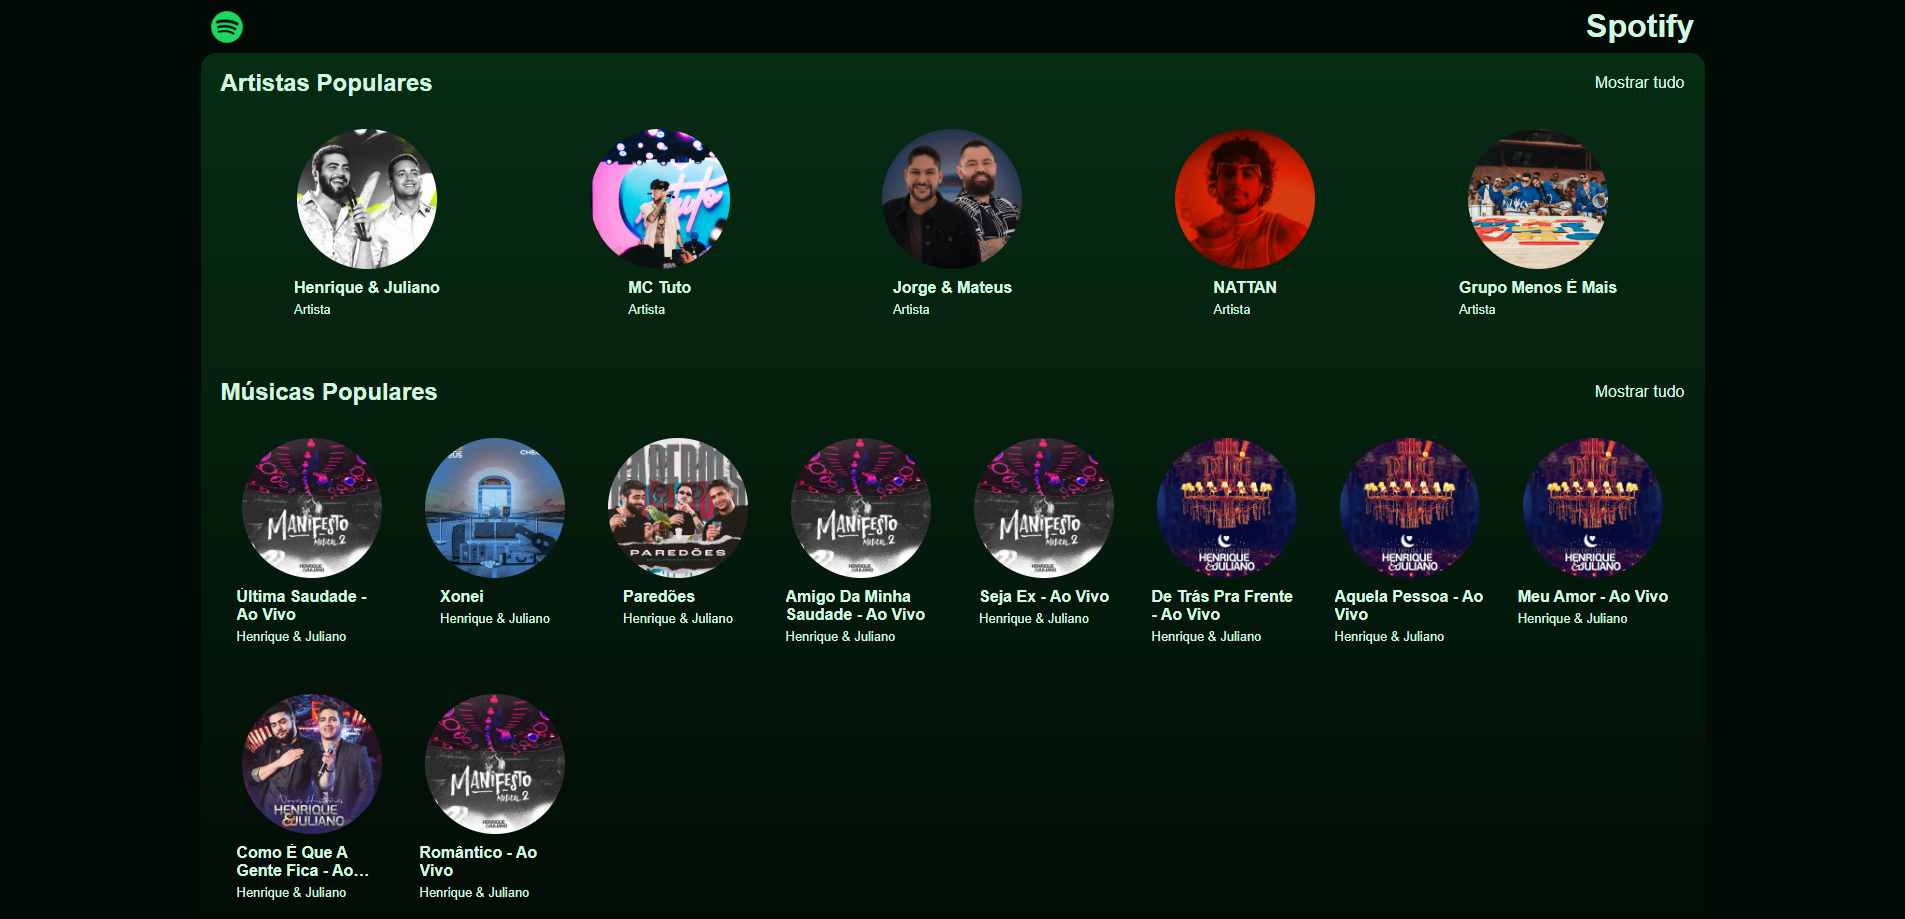Screen dimensions: 1905x919
Task: Select the NATTAN artist name
Action: (x=1245, y=287)
